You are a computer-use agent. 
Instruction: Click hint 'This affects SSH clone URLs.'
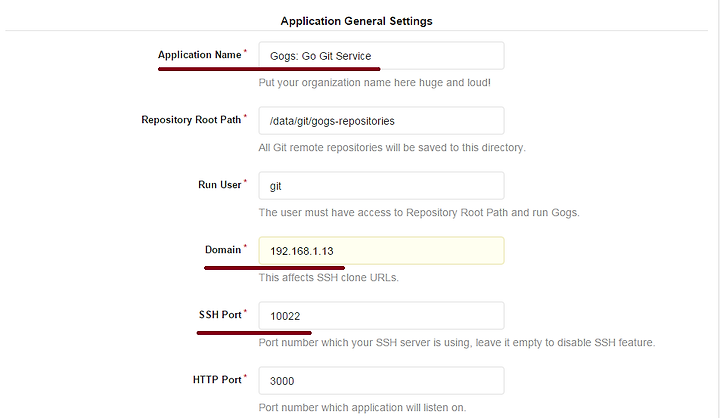click(x=328, y=277)
